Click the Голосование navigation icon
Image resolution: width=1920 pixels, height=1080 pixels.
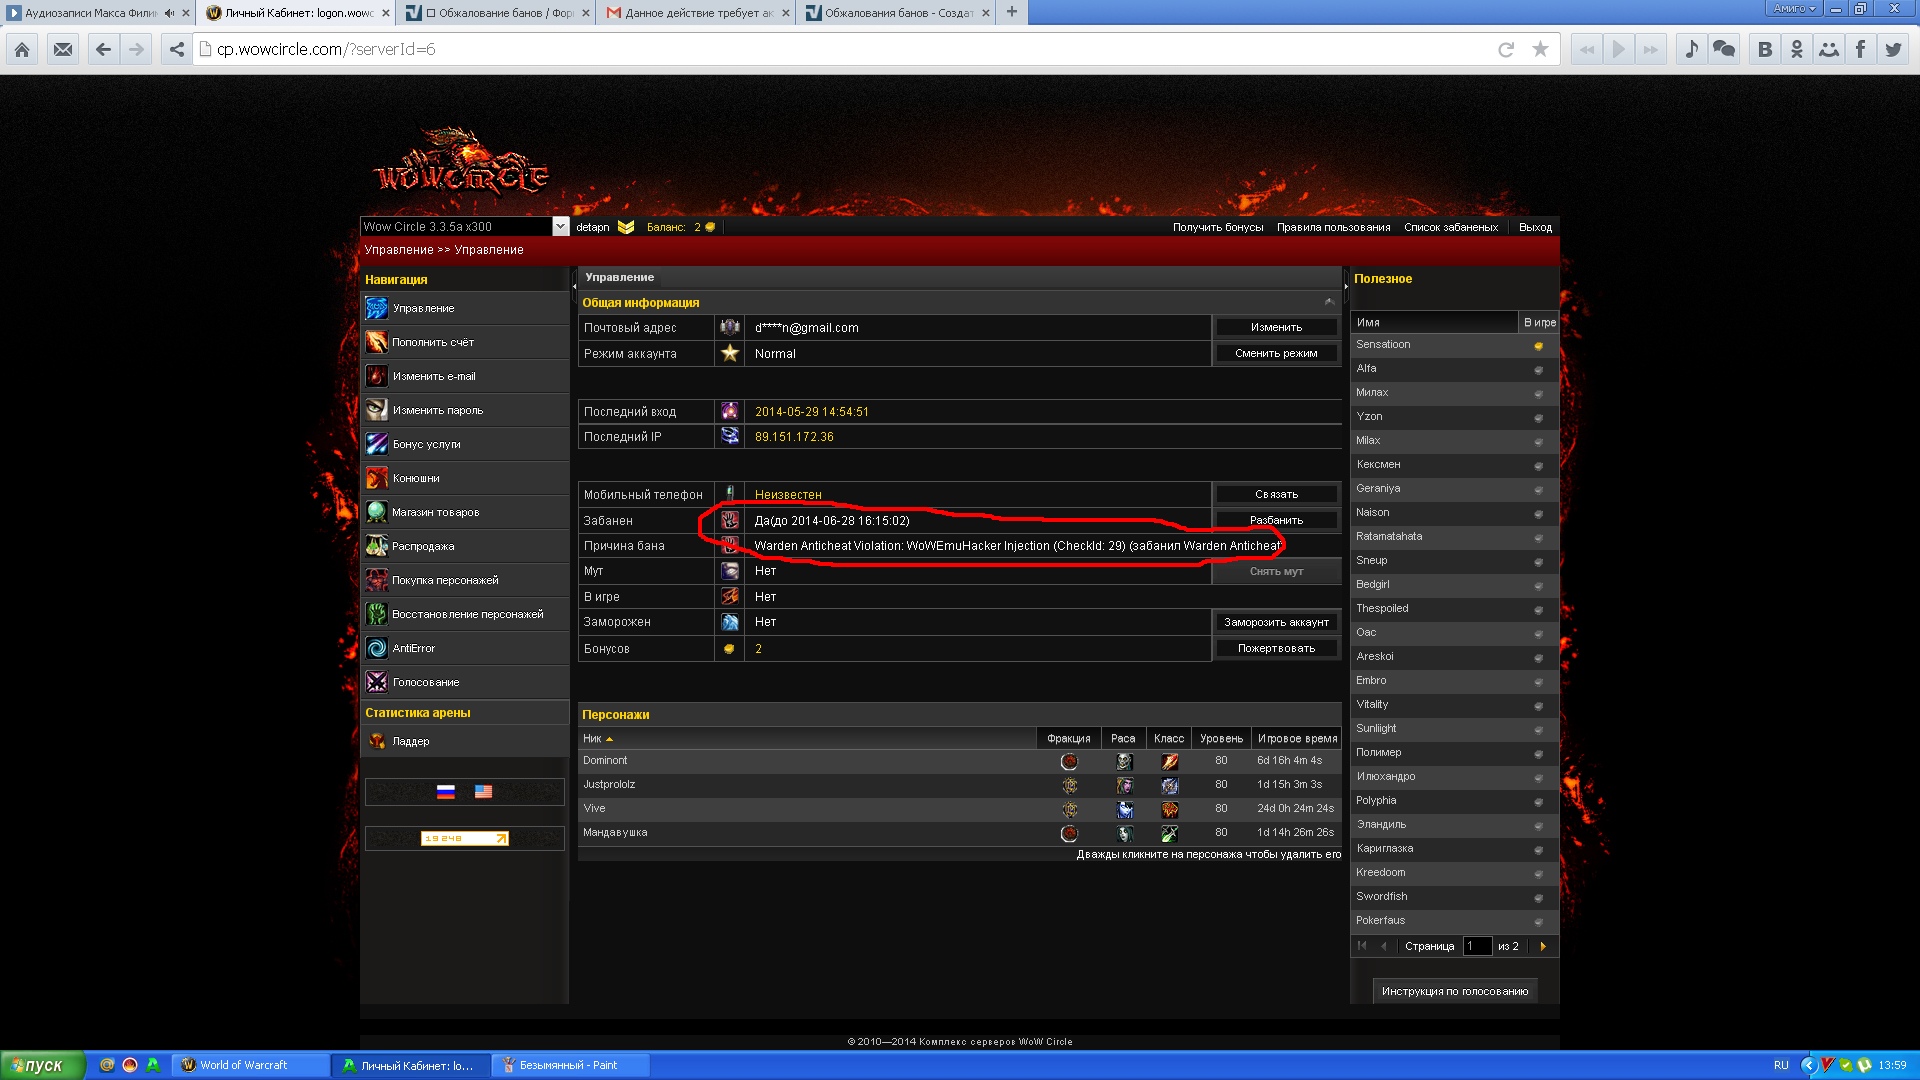377,682
